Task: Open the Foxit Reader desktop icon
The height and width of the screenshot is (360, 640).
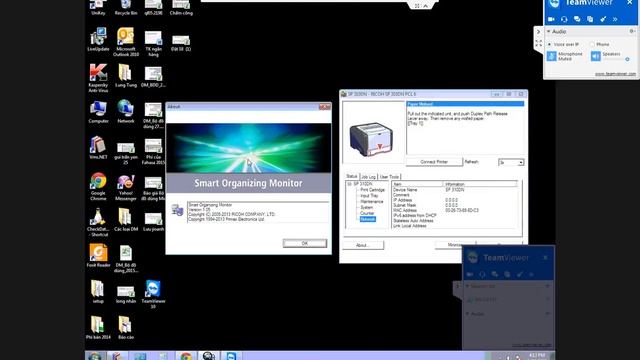Action: pos(98,256)
